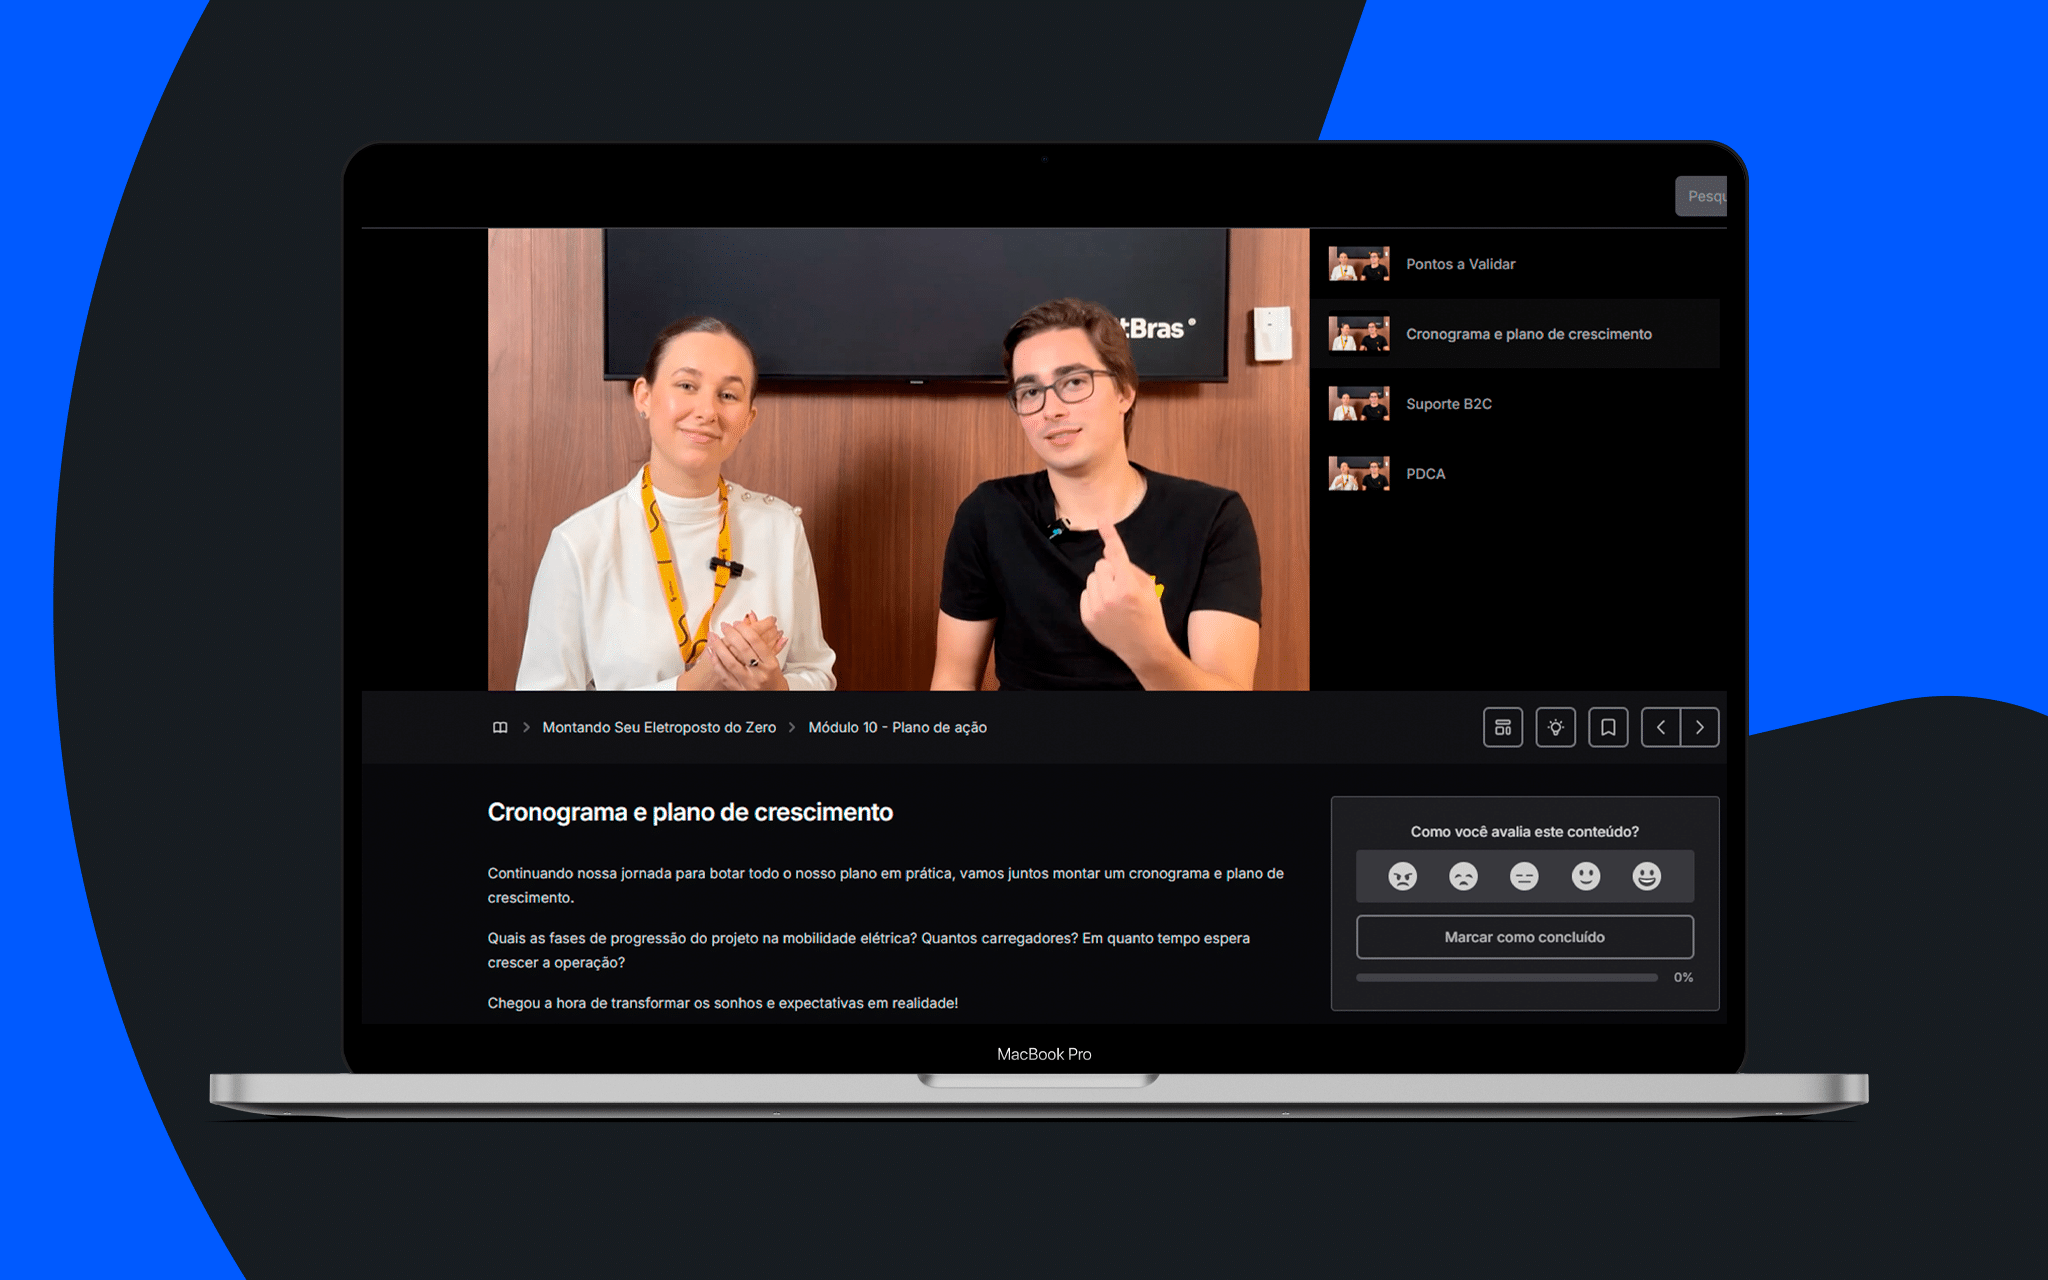Click the Marcar como concluído button

[x=1524, y=937]
